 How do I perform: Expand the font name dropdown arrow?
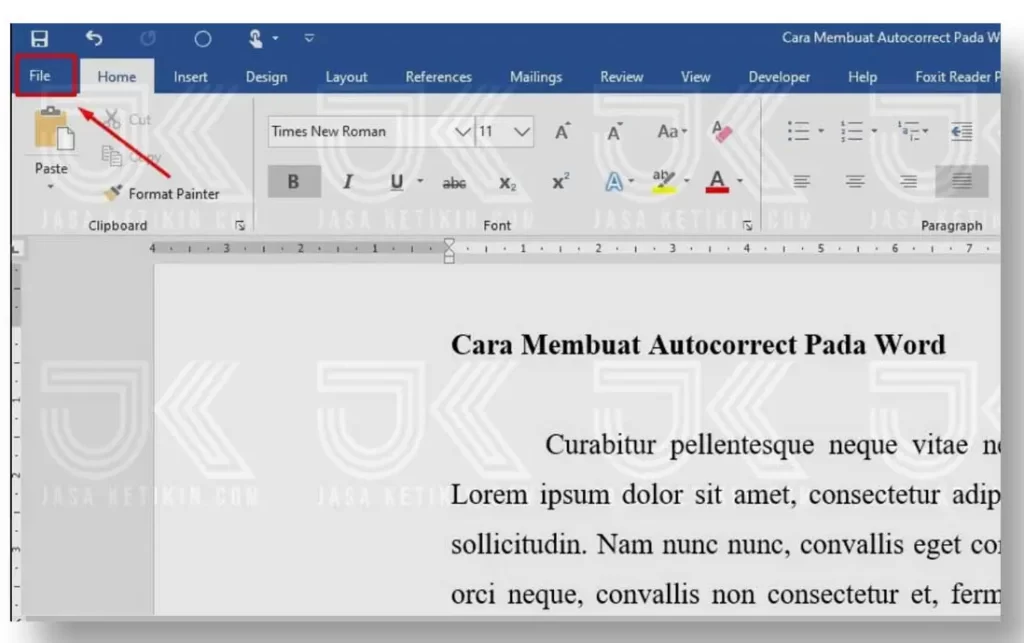(462, 132)
